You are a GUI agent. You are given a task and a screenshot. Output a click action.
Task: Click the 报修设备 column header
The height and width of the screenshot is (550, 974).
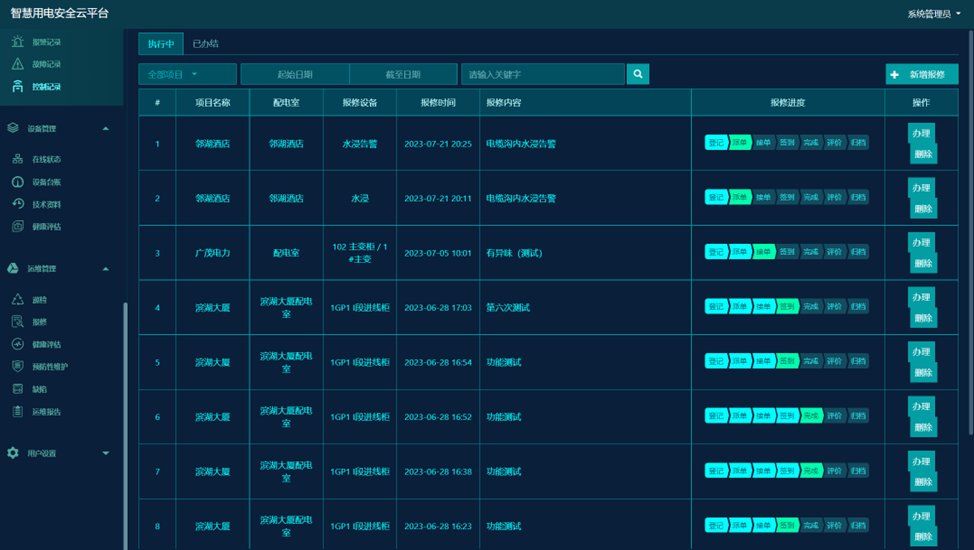point(360,103)
